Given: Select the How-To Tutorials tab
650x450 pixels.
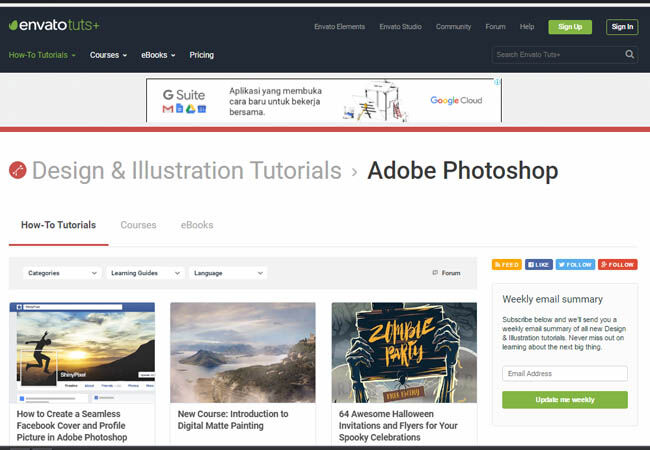Looking at the screenshot, I should tap(58, 225).
